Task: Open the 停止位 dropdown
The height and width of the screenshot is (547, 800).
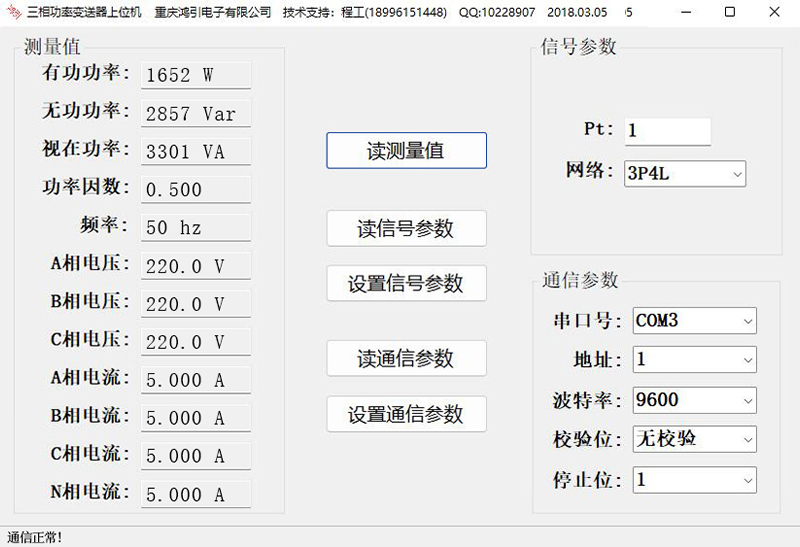Action: [694, 480]
